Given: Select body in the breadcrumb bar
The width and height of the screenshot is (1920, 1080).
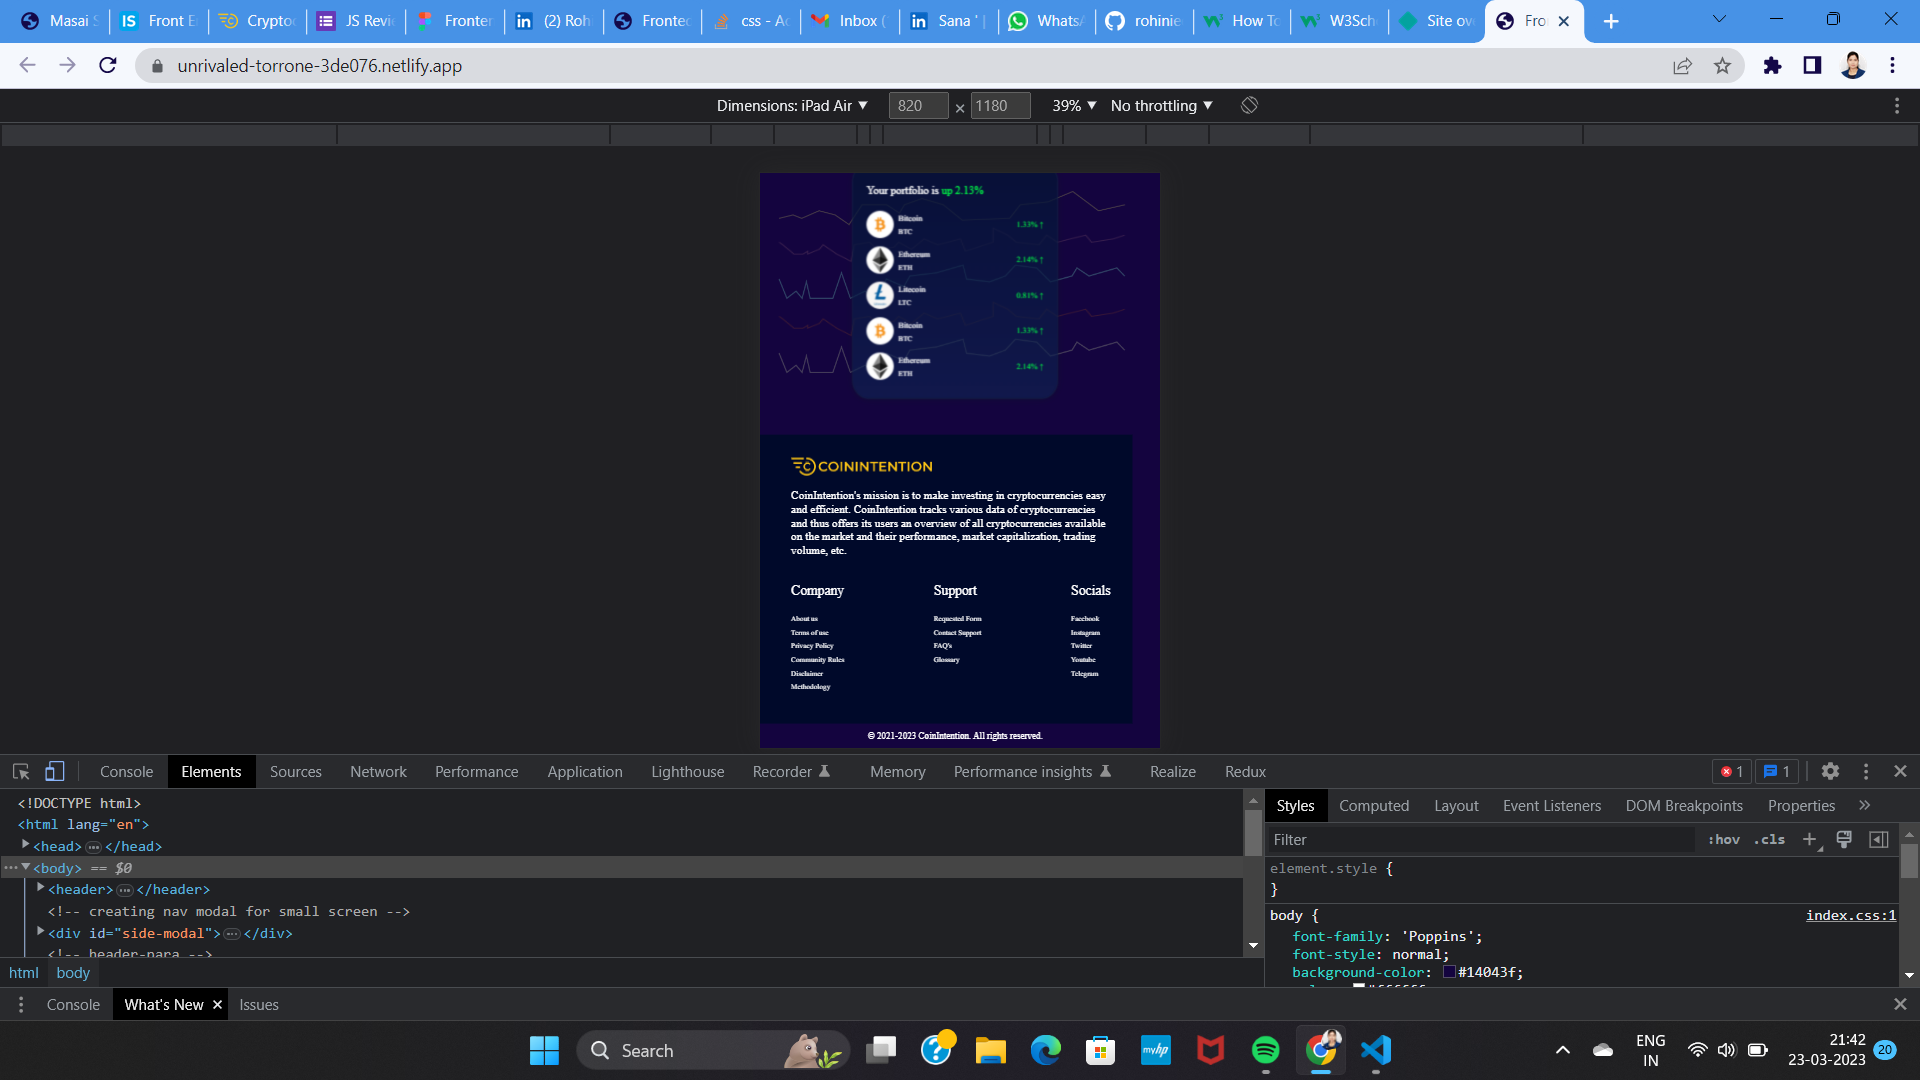Looking at the screenshot, I should 73,973.
